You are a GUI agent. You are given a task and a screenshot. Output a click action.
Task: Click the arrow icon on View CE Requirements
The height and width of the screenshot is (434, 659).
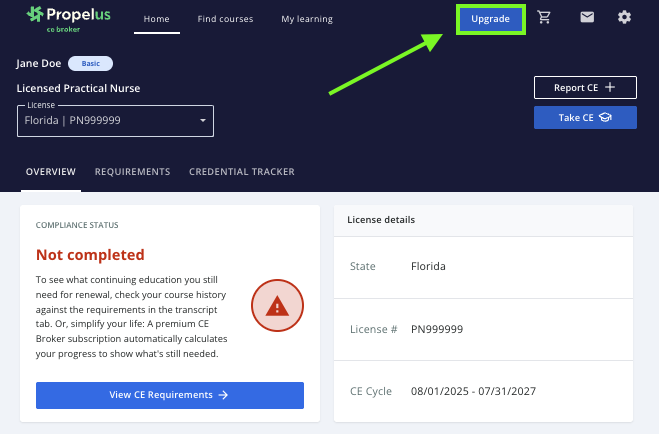[x=224, y=395]
